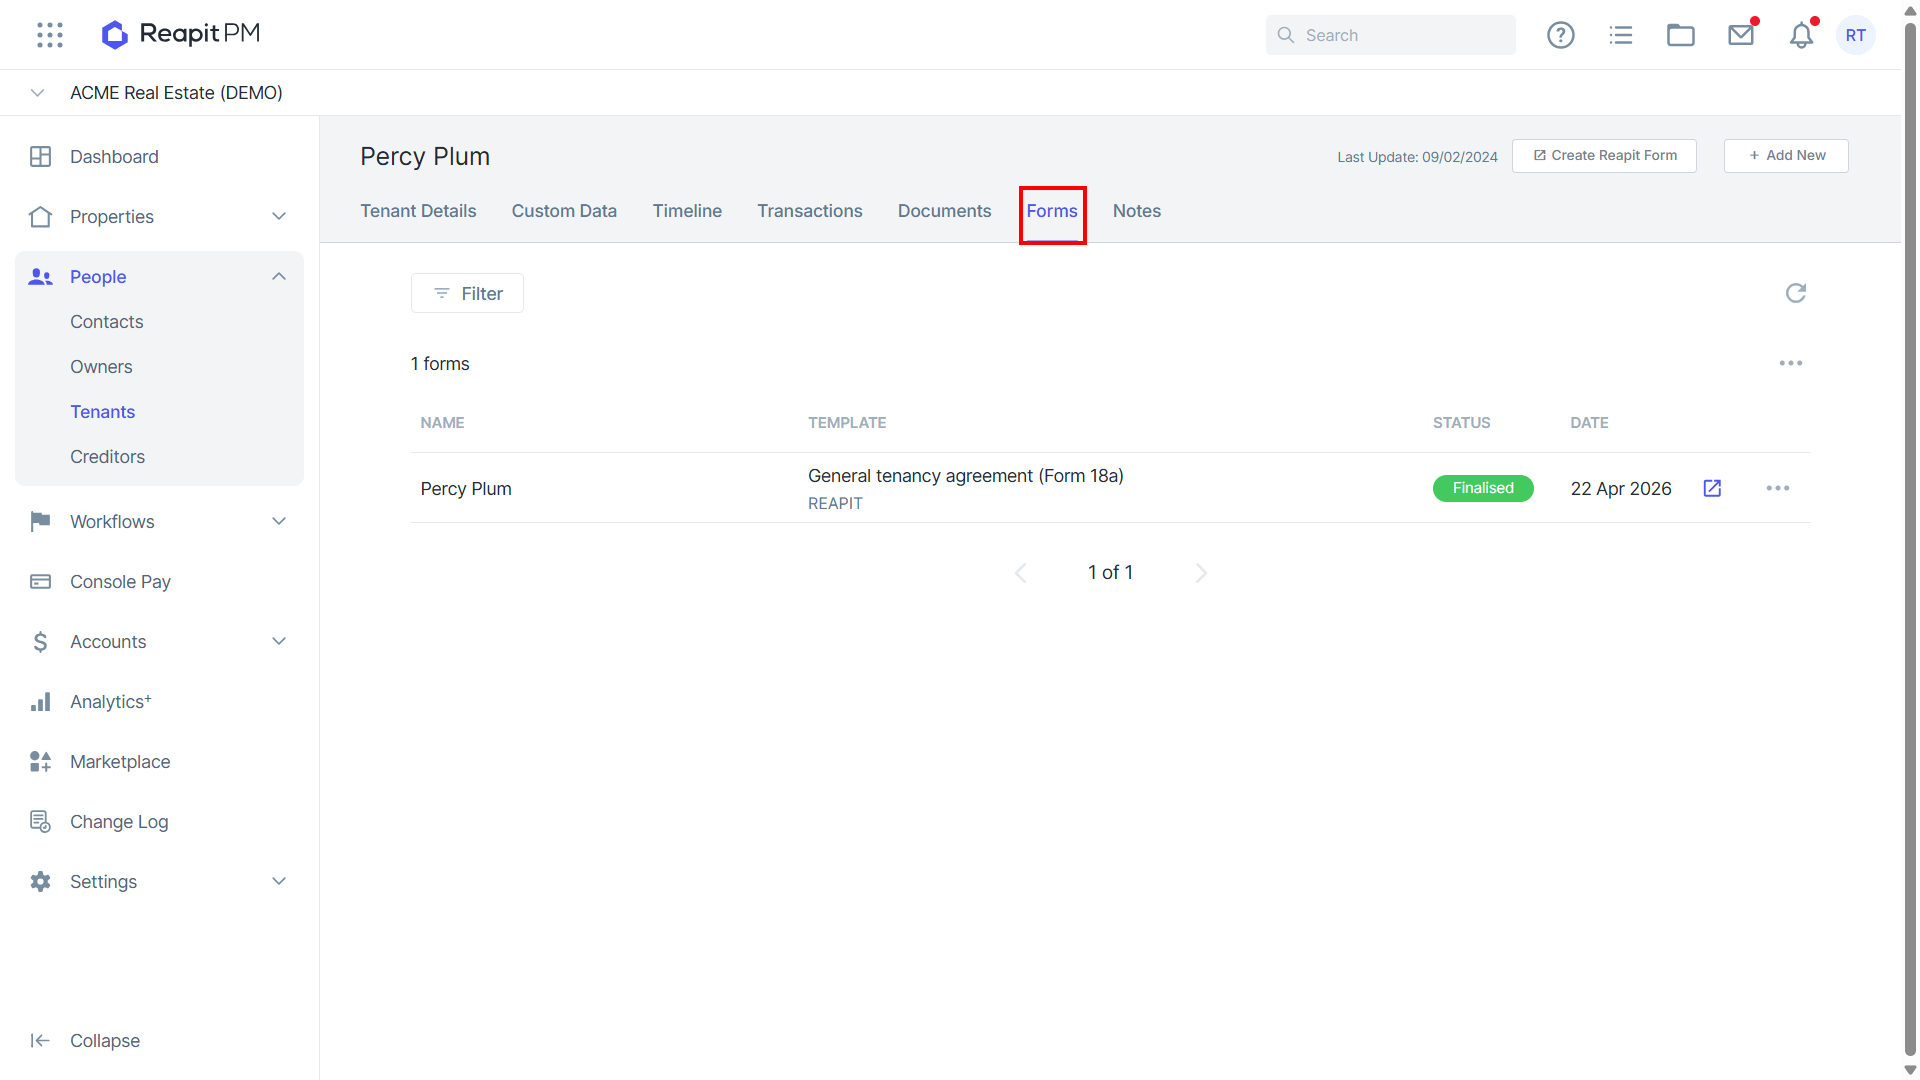This screenshot has width=1920, height=1080.
Task: View notifications bell icon
Action: 1801,35
